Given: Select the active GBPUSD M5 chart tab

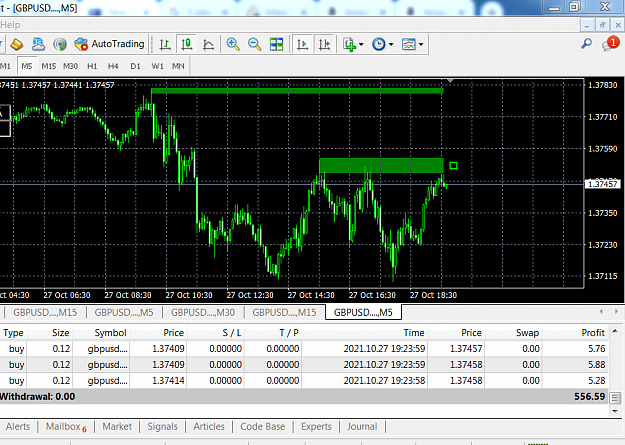Looking at the screenshot, I should [x=363, y=312].
